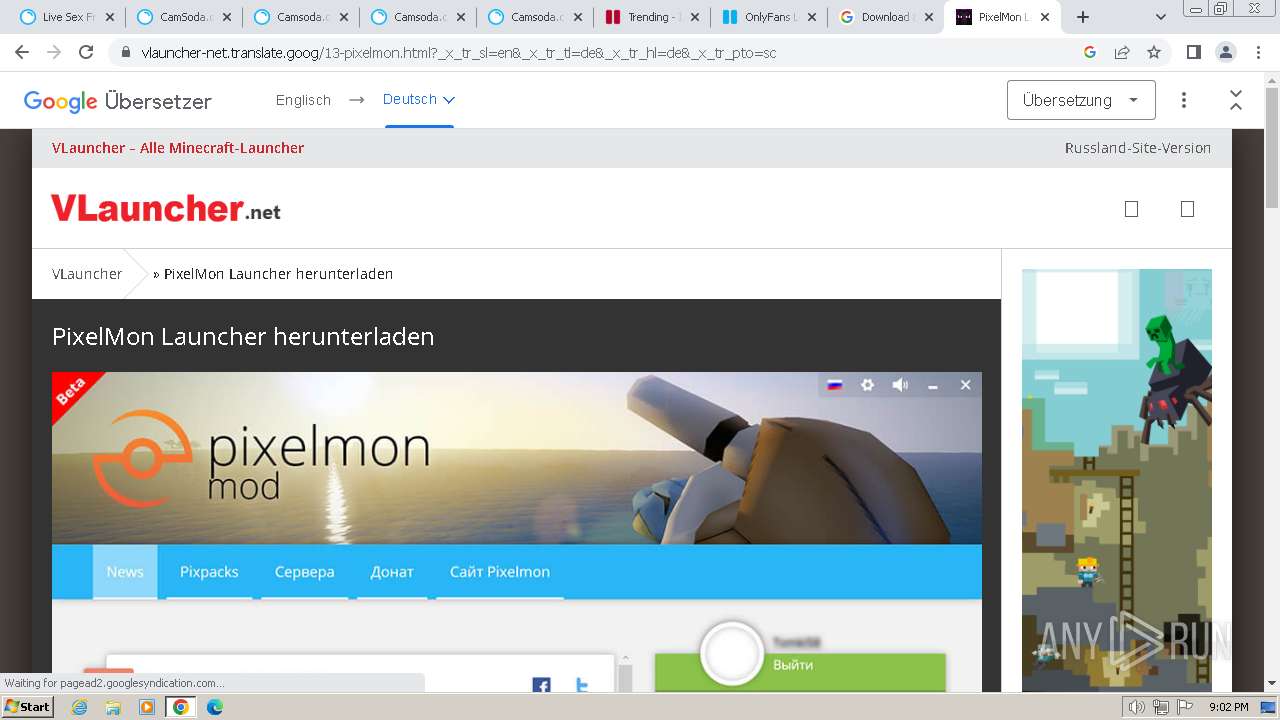Viewport: 1280px width, 720px height.
Task: Select source language Englisch
Action: pyautogui.click(x=303, y=100)
